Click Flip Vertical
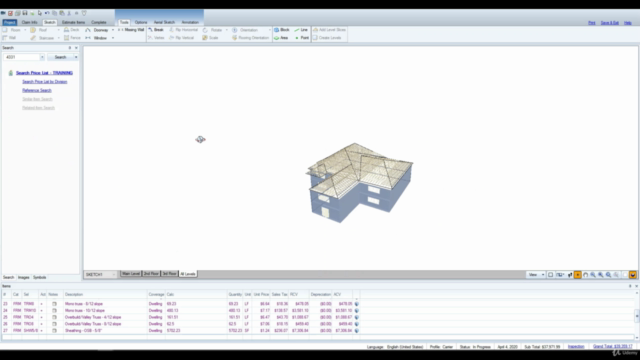The height and width of the screenshot is (360, 640). [x=182, y=38]
